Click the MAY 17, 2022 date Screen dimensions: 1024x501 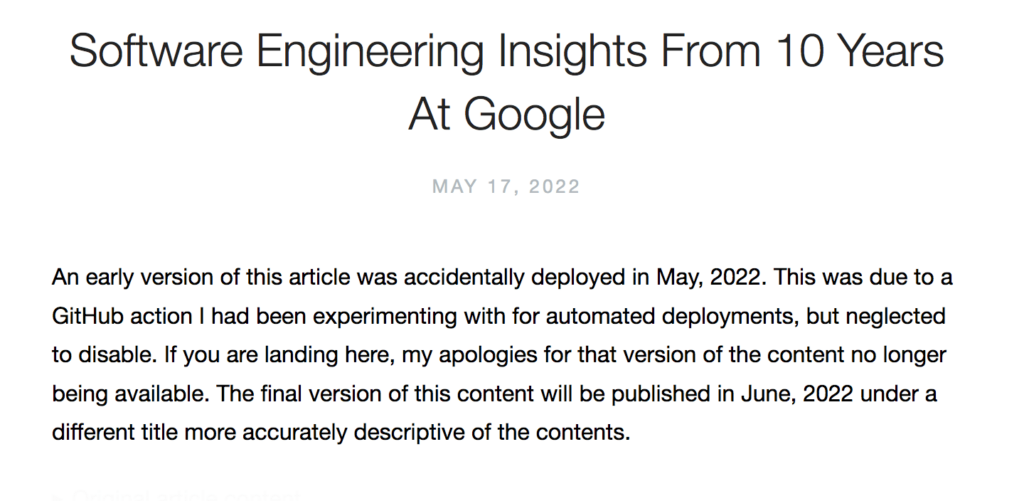tap(506, 187)
